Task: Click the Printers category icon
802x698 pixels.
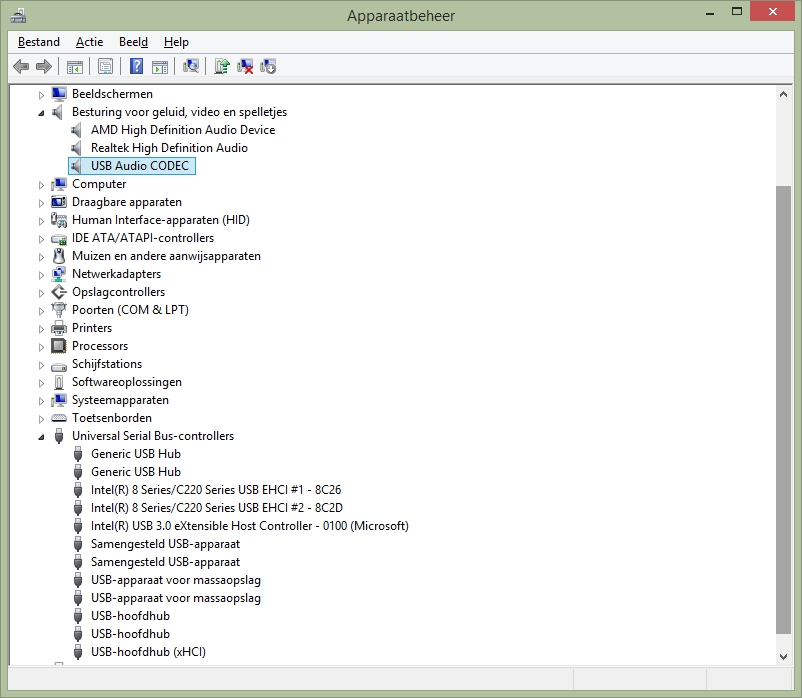Action: (x=59, y=328)
